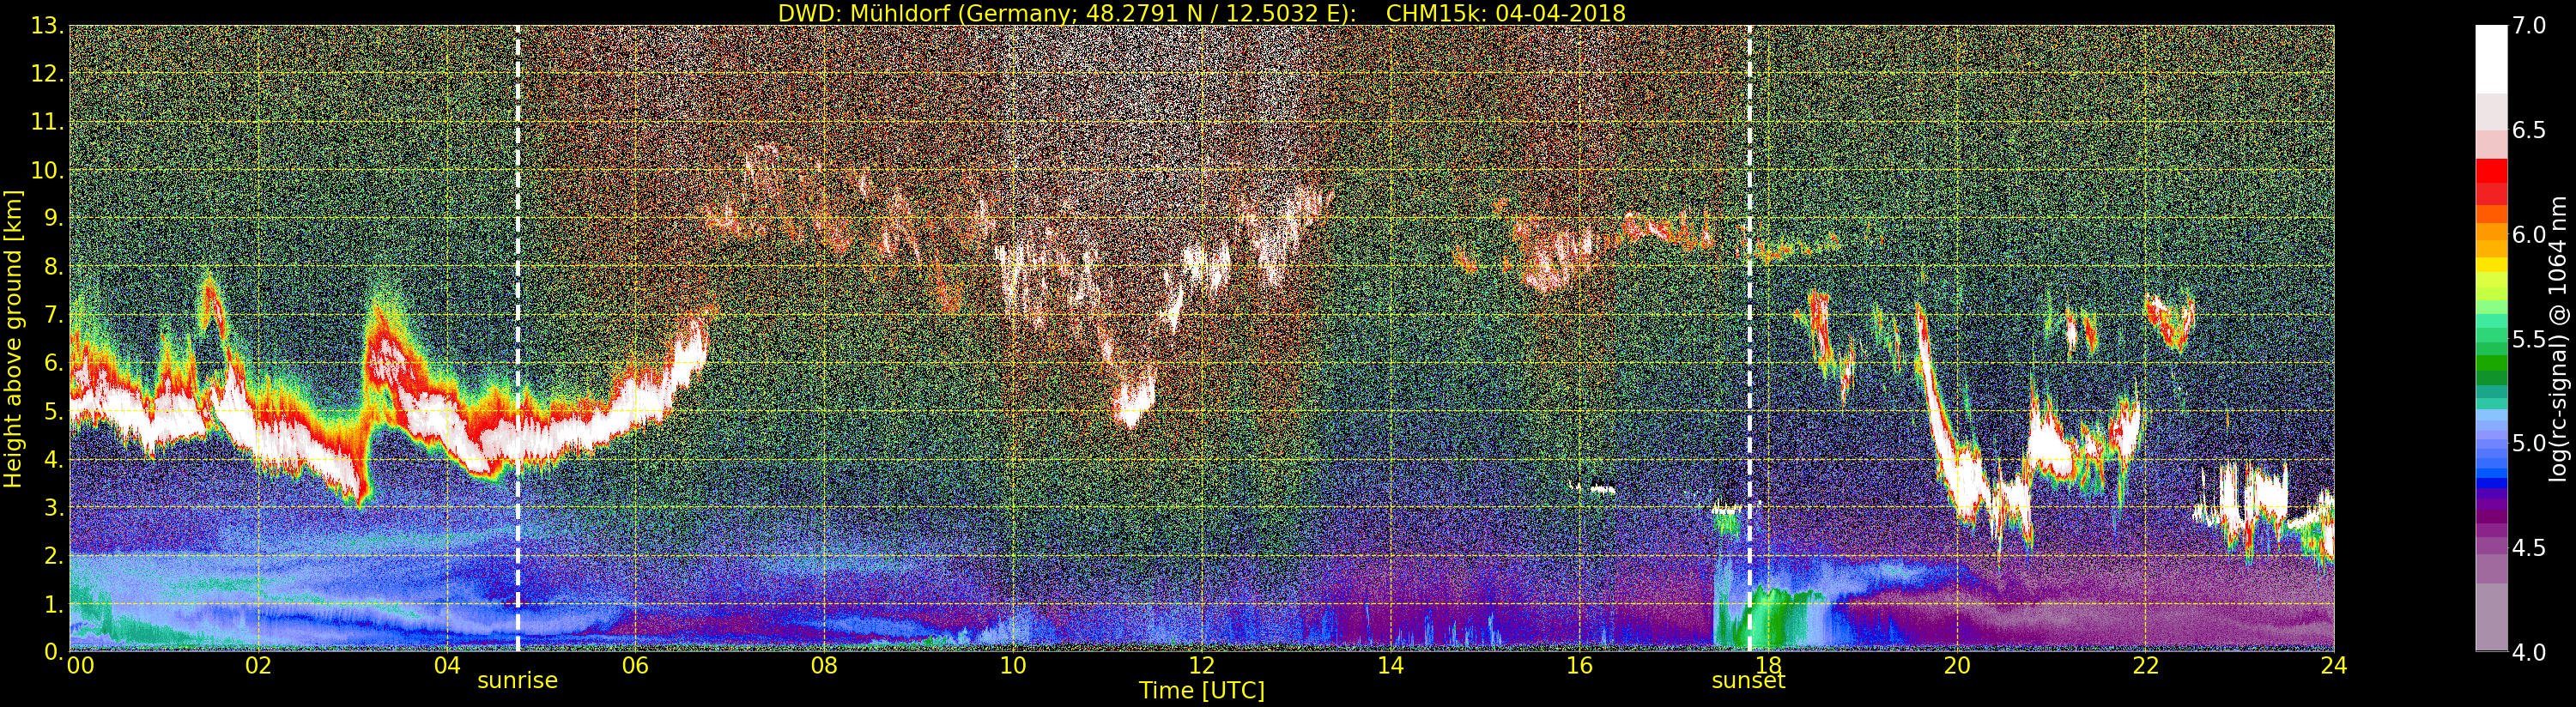Click the 'Height above ground [km]' axis label
This screenshot has width=2576, height=707.
13,338
